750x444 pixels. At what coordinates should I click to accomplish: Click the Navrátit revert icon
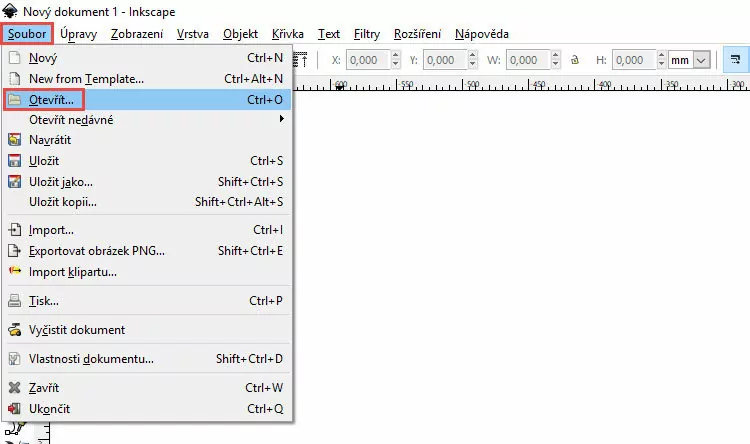click(x=14, y=140)
